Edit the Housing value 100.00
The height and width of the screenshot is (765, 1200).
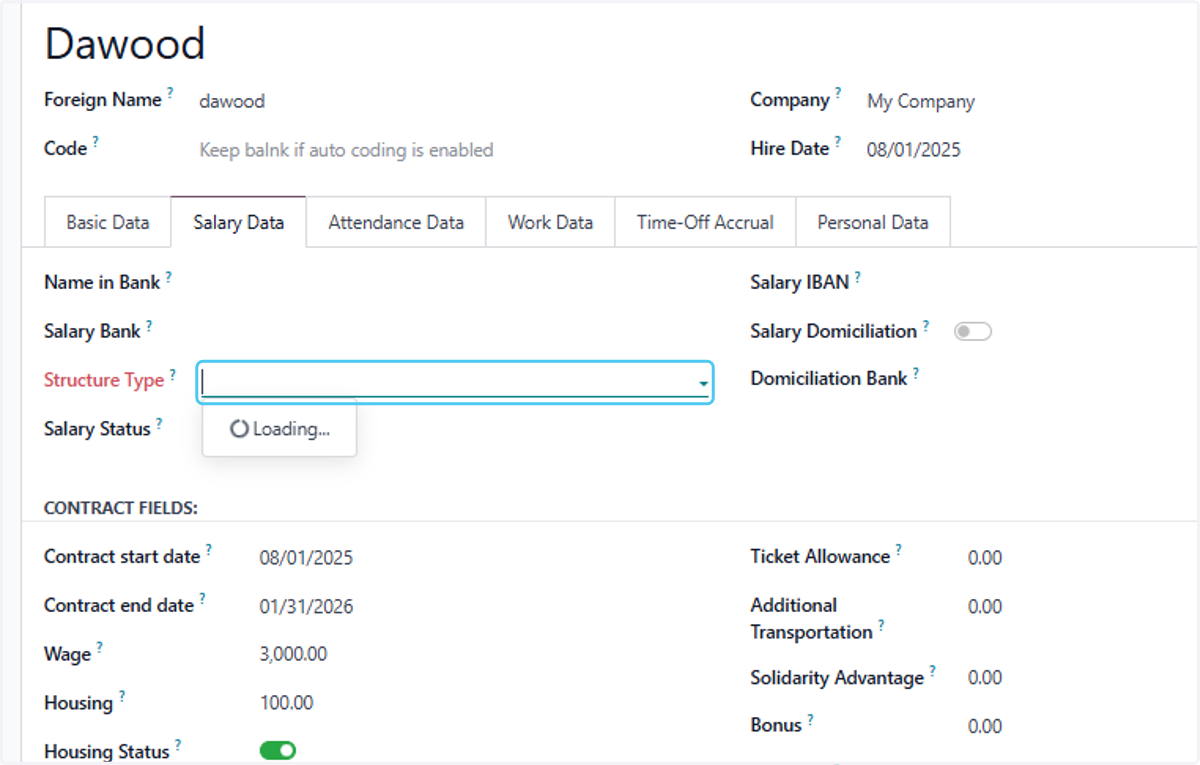click(286, 703)
